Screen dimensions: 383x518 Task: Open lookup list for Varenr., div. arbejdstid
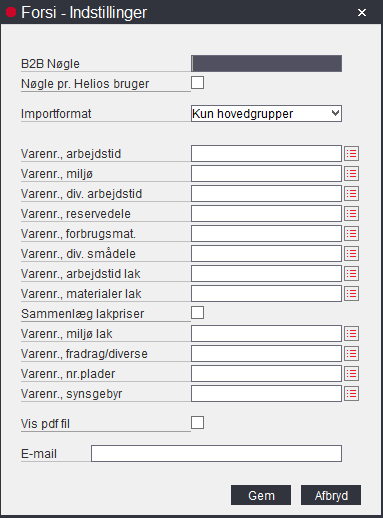pos(351,194)
